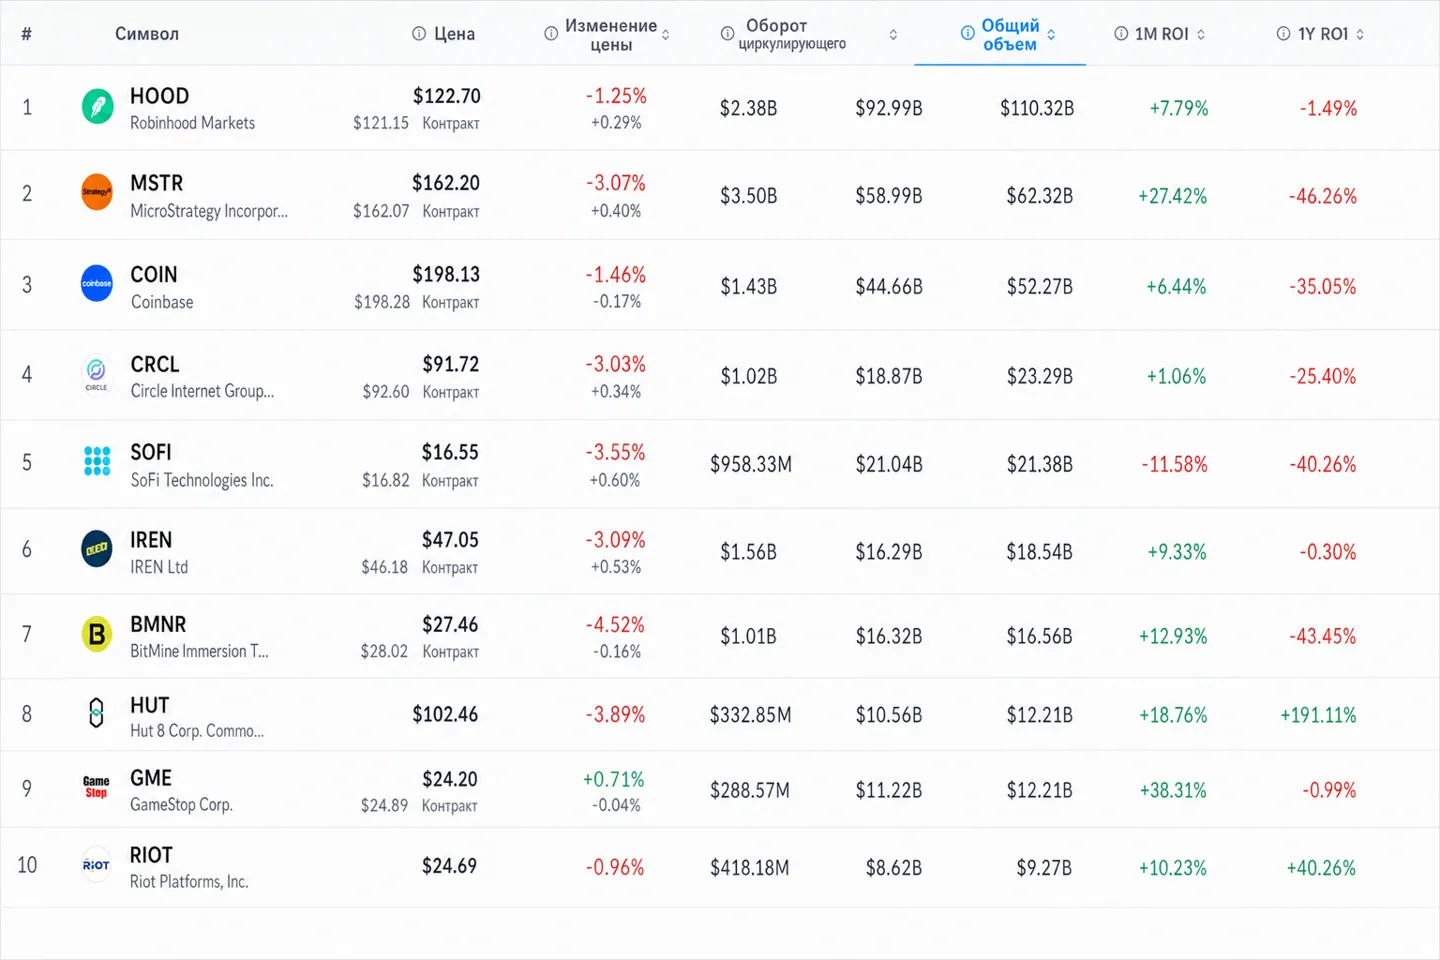
Task: Click GME's +38.31% 1M ROI value
Action: (1173, 790)
